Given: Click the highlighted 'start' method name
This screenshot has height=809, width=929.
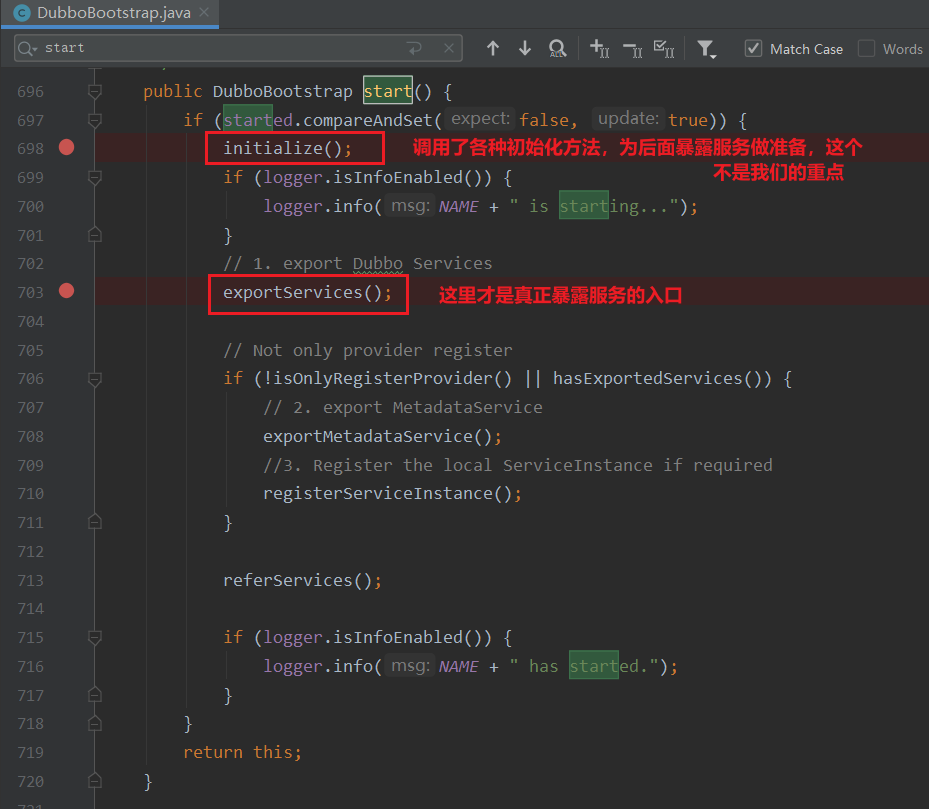Looking at the screenshot, I should coord(387,91).
